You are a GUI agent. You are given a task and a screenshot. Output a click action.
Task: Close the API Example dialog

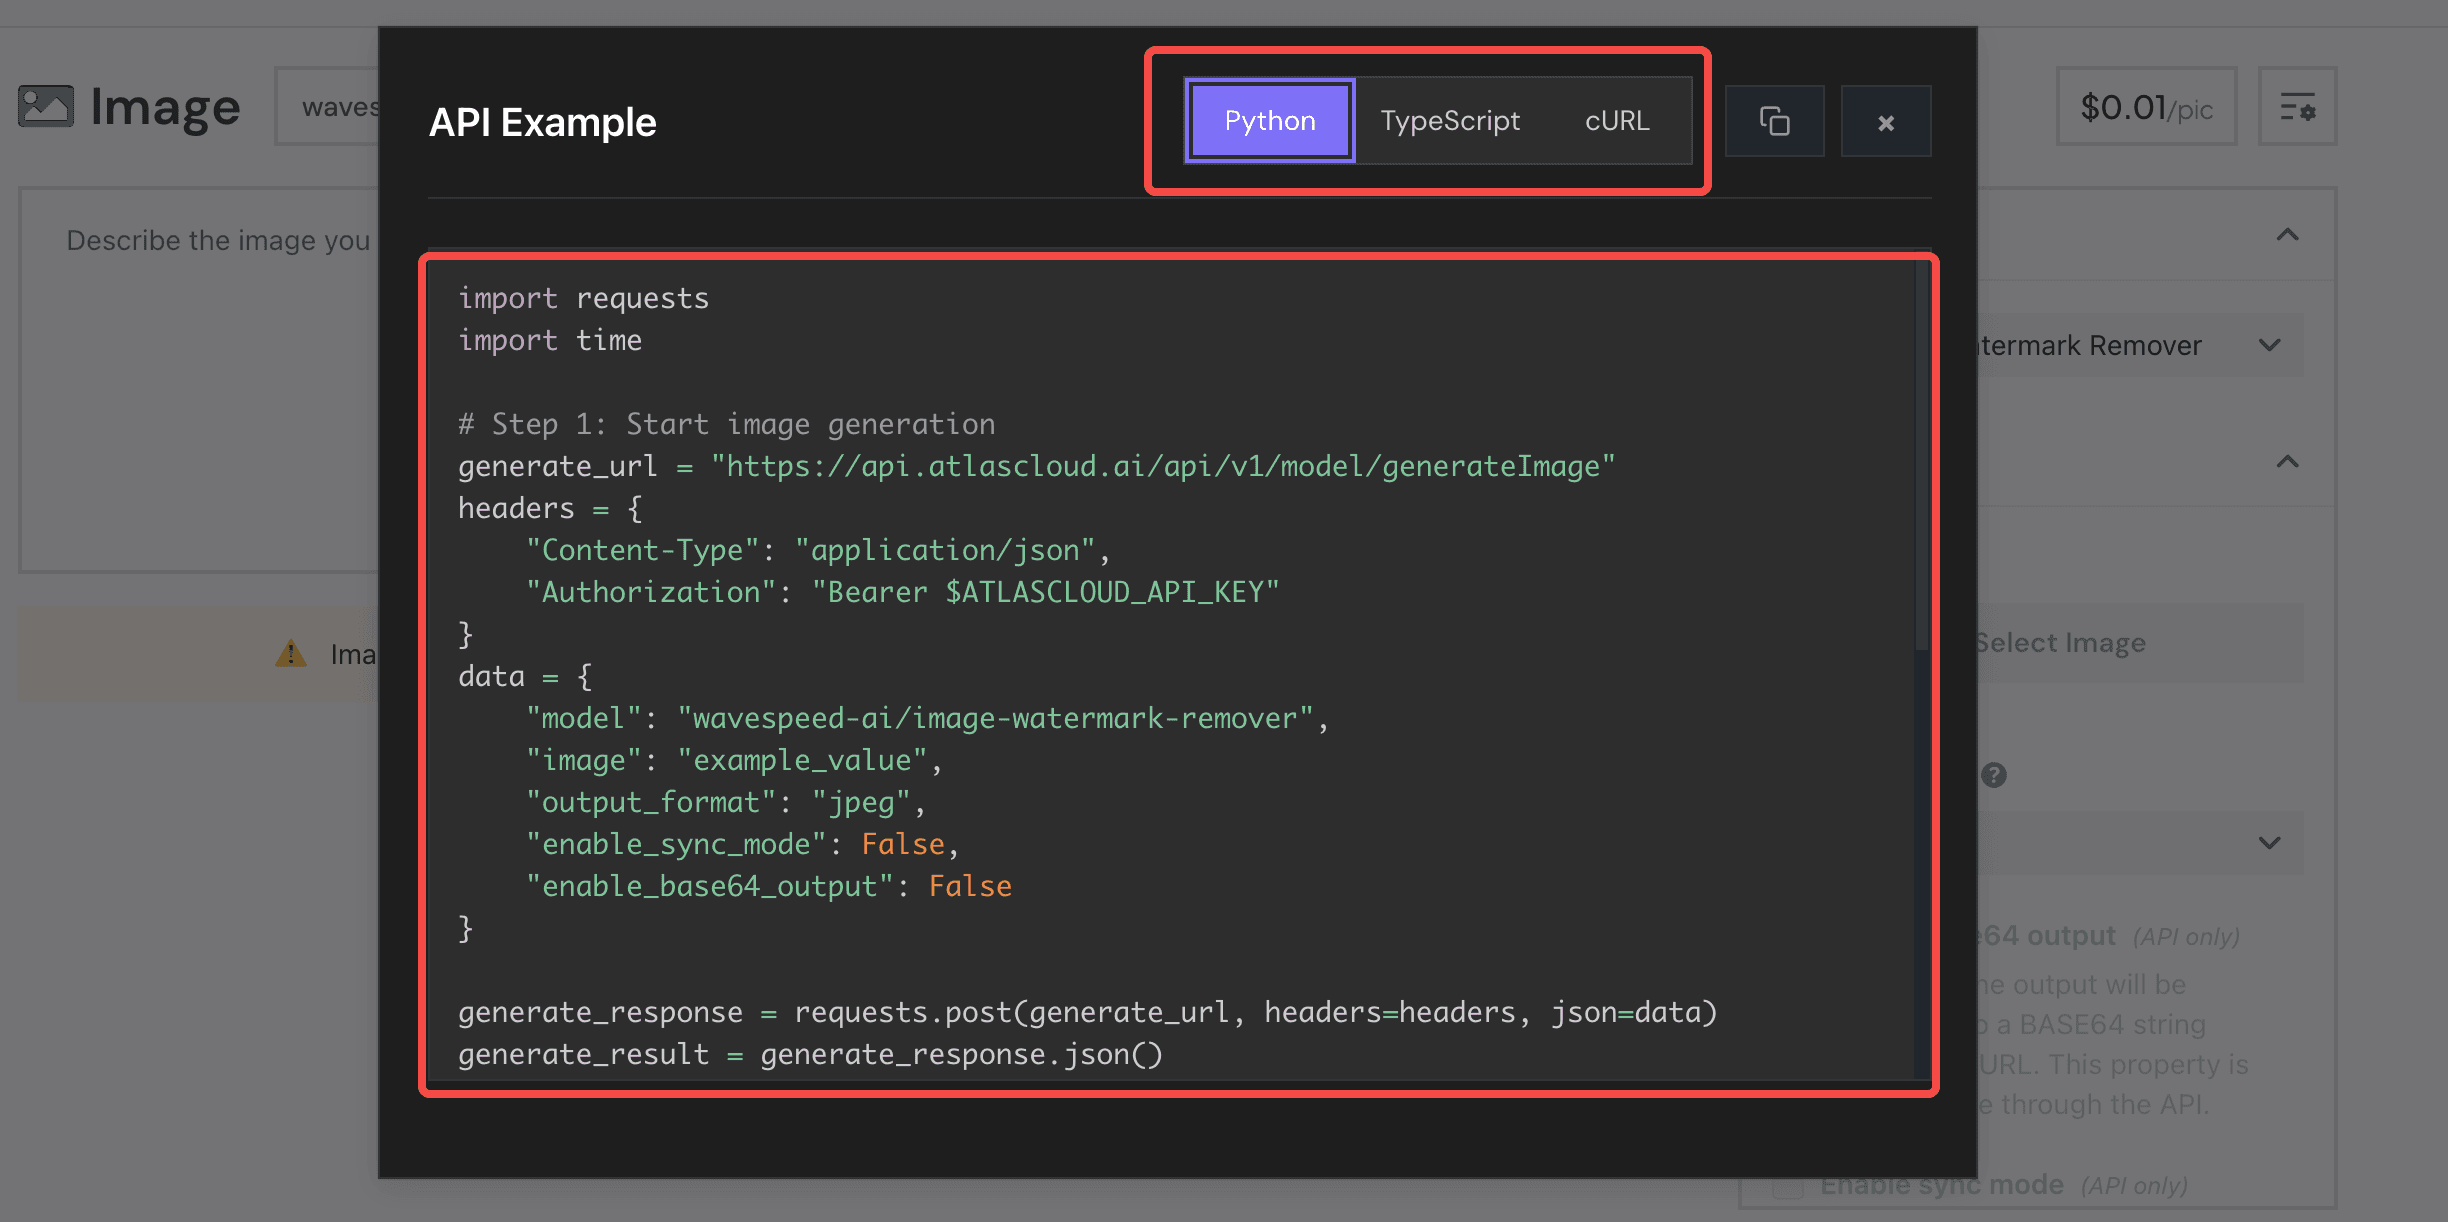(1886, 122)
